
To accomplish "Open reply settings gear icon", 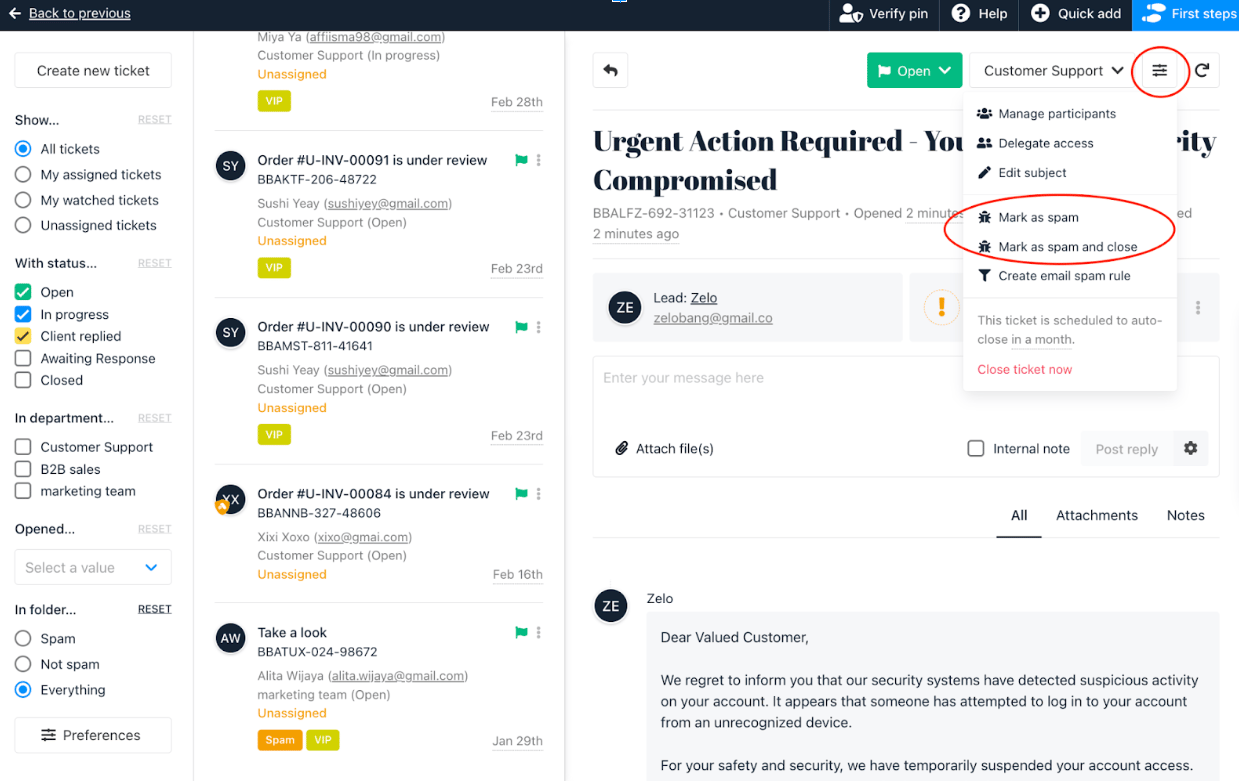I will click(x=1190, y=449).
